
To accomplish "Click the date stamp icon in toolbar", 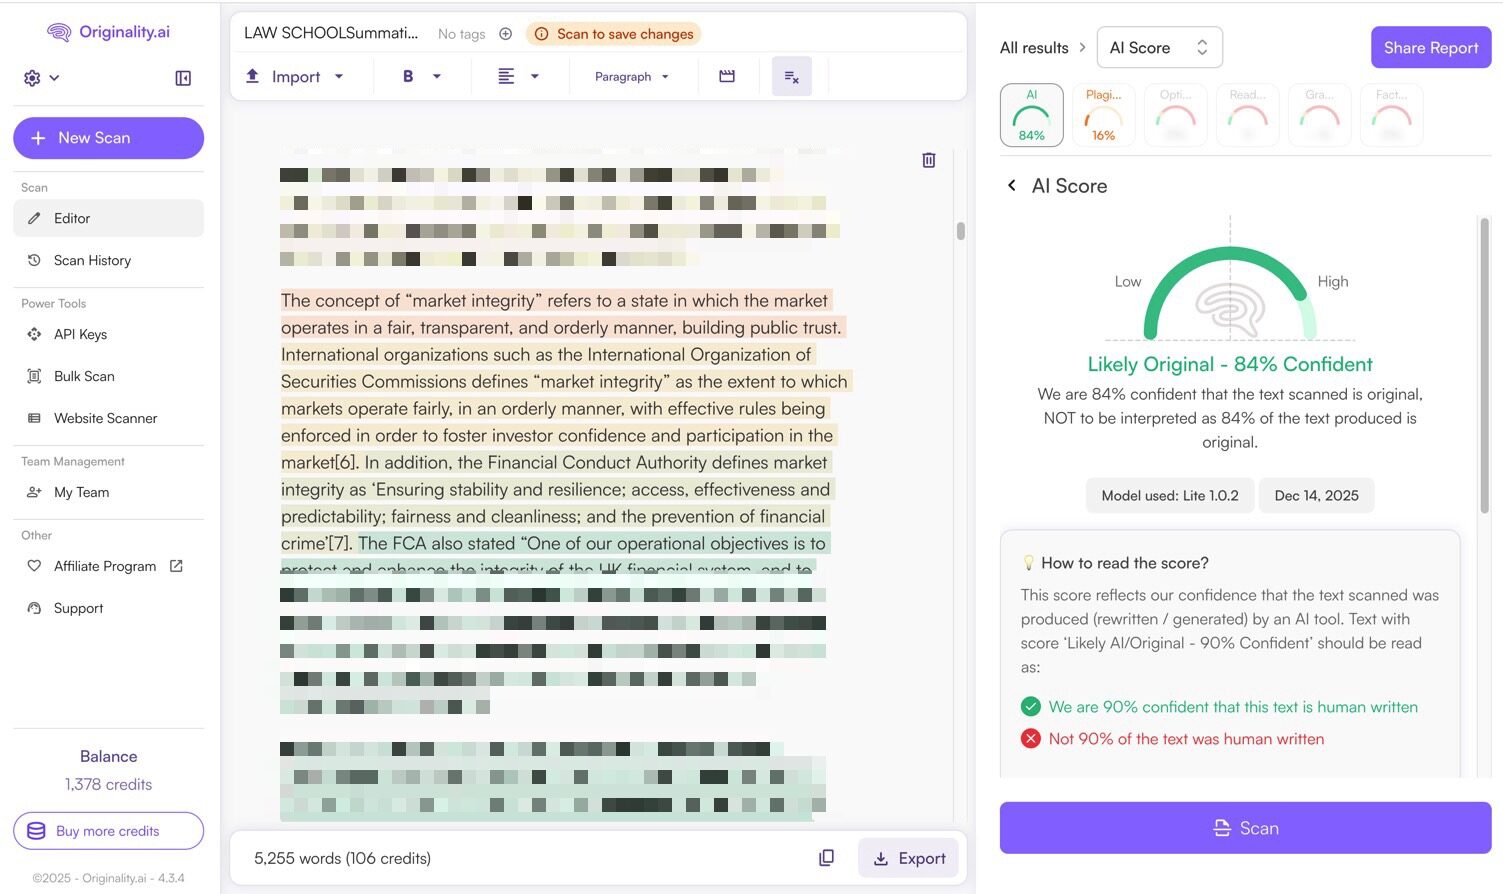I will (727, 77).
